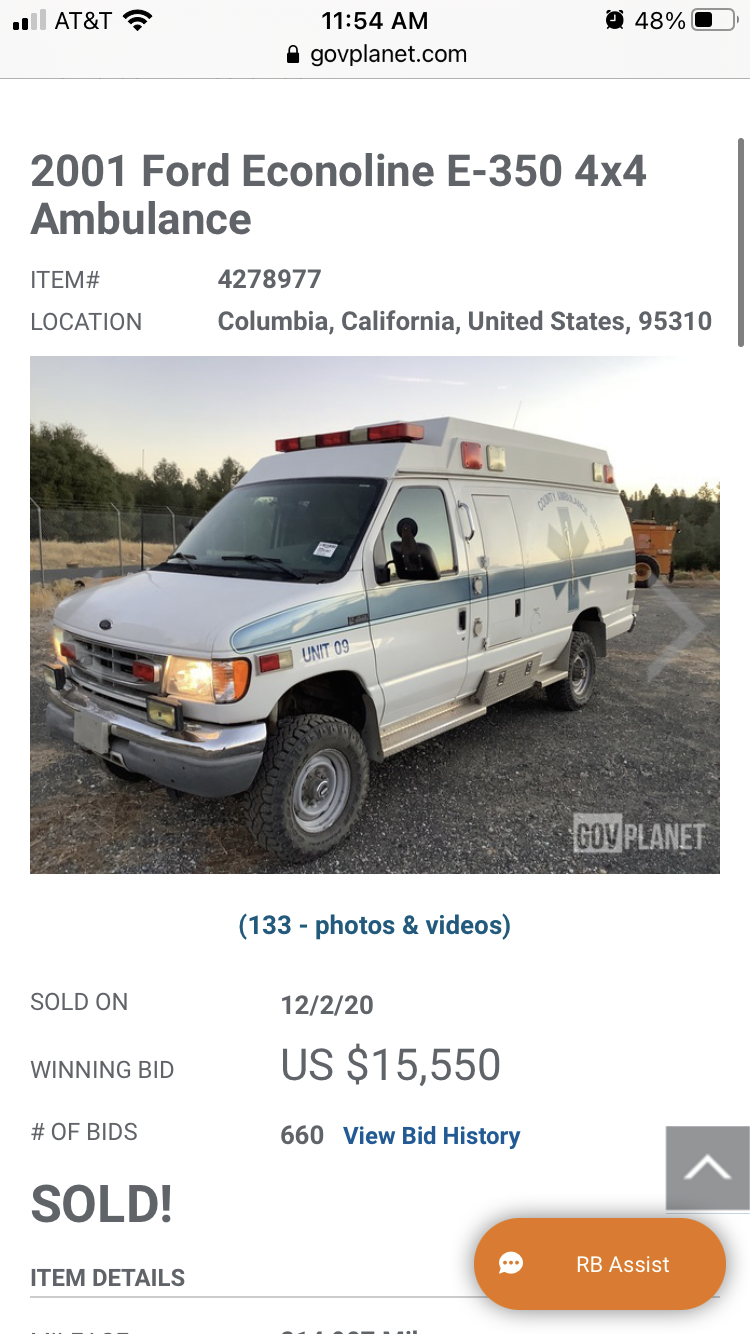This screenshot has height=1334, width=750.
Task: Tap the GovPlanet watermark on photo
Action: pyautogui.click(x=639, y=835)
